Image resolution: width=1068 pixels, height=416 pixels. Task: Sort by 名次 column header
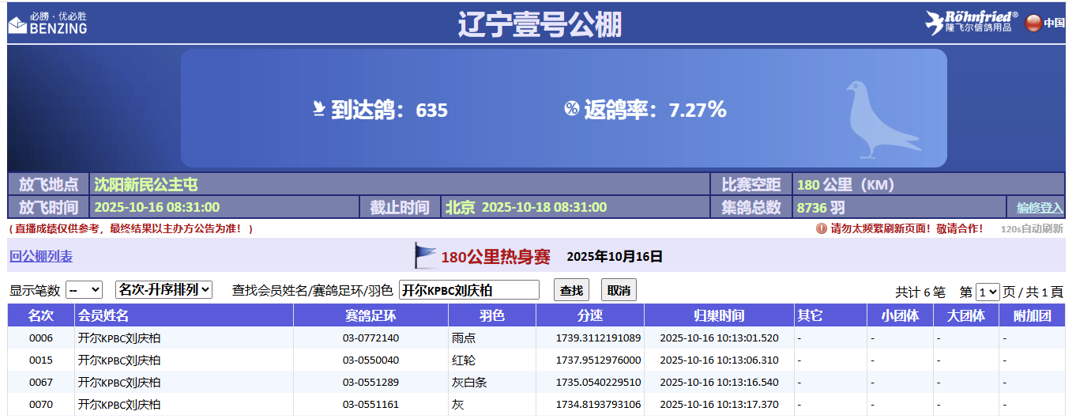point(41,316)
